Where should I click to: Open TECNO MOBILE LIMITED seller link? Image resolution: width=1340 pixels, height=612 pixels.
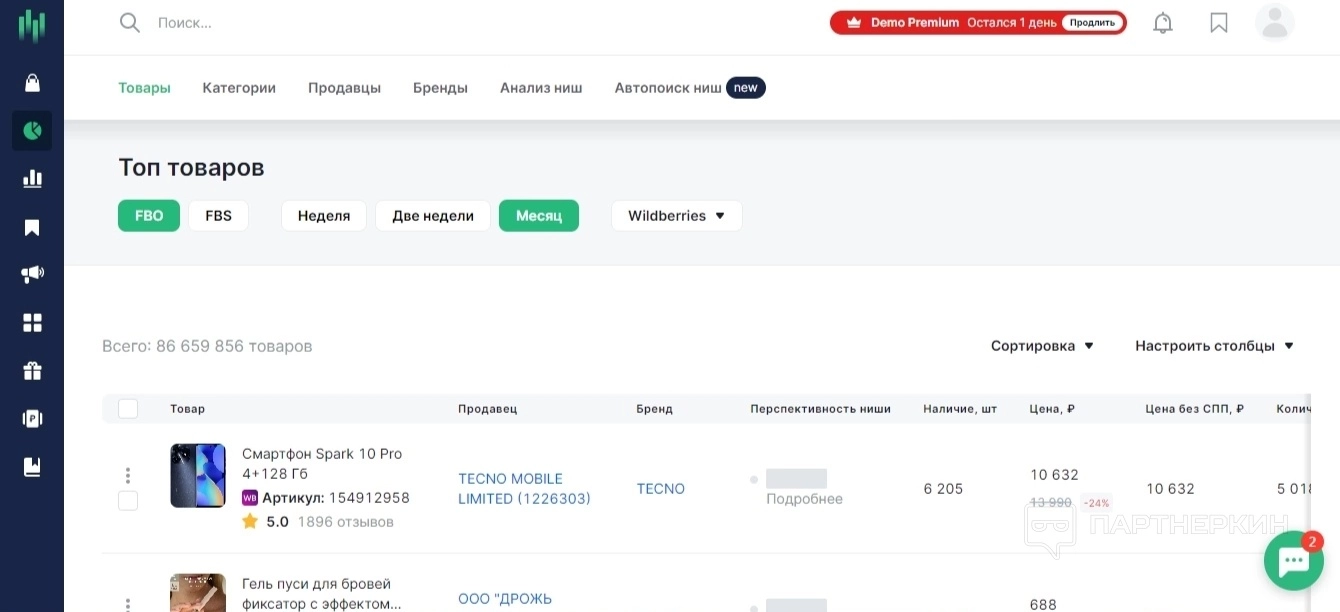[524, 489]
